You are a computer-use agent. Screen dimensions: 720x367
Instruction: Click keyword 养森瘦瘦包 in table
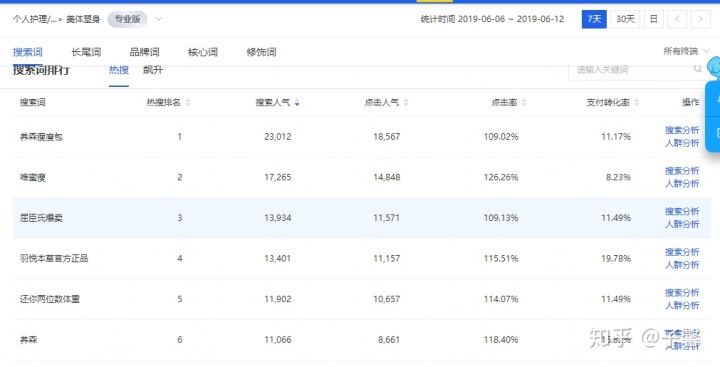(41, 137)
